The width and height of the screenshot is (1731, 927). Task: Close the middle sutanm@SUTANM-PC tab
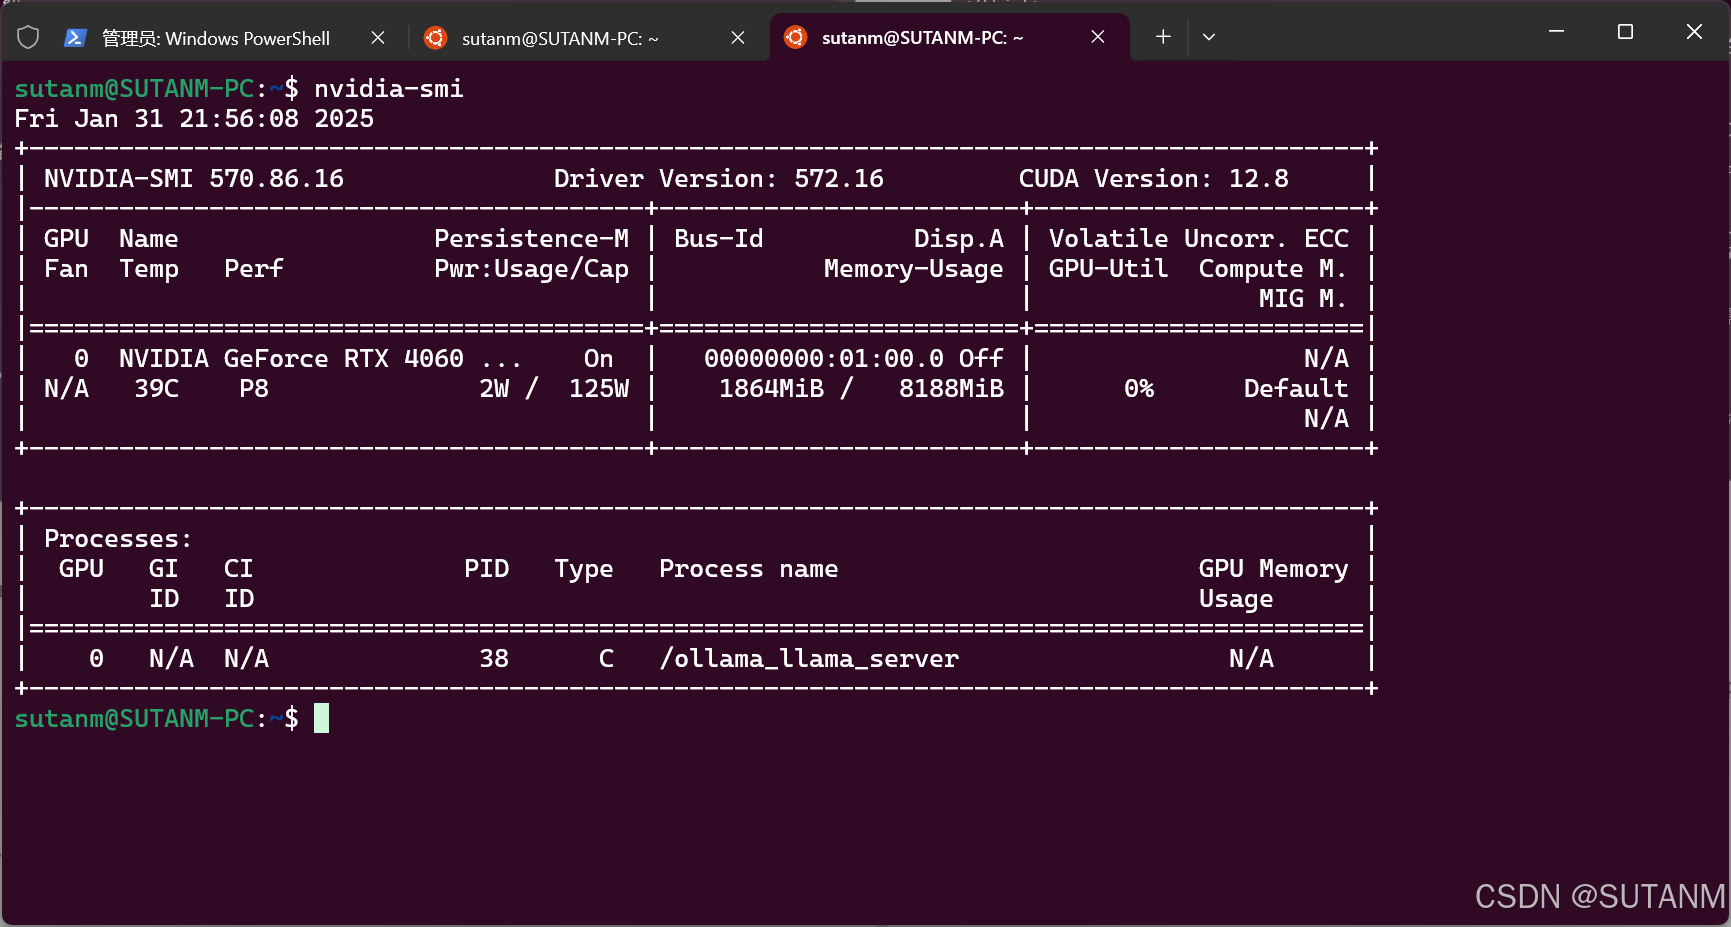pyautogui.click(x=738, y=38)
